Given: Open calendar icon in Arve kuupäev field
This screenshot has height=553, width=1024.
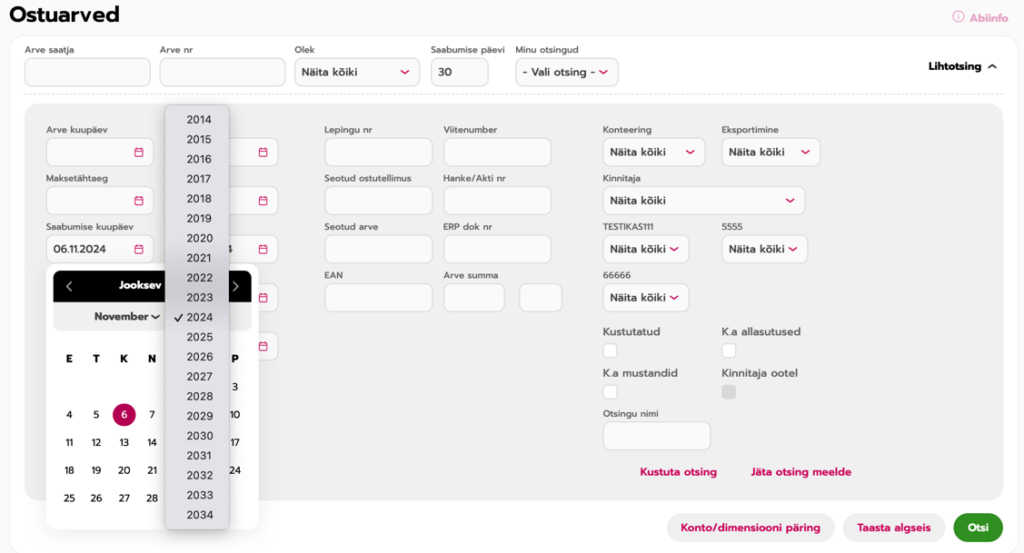Looking at the screenshot, I should pyautogui.click(x=139, y=152).
